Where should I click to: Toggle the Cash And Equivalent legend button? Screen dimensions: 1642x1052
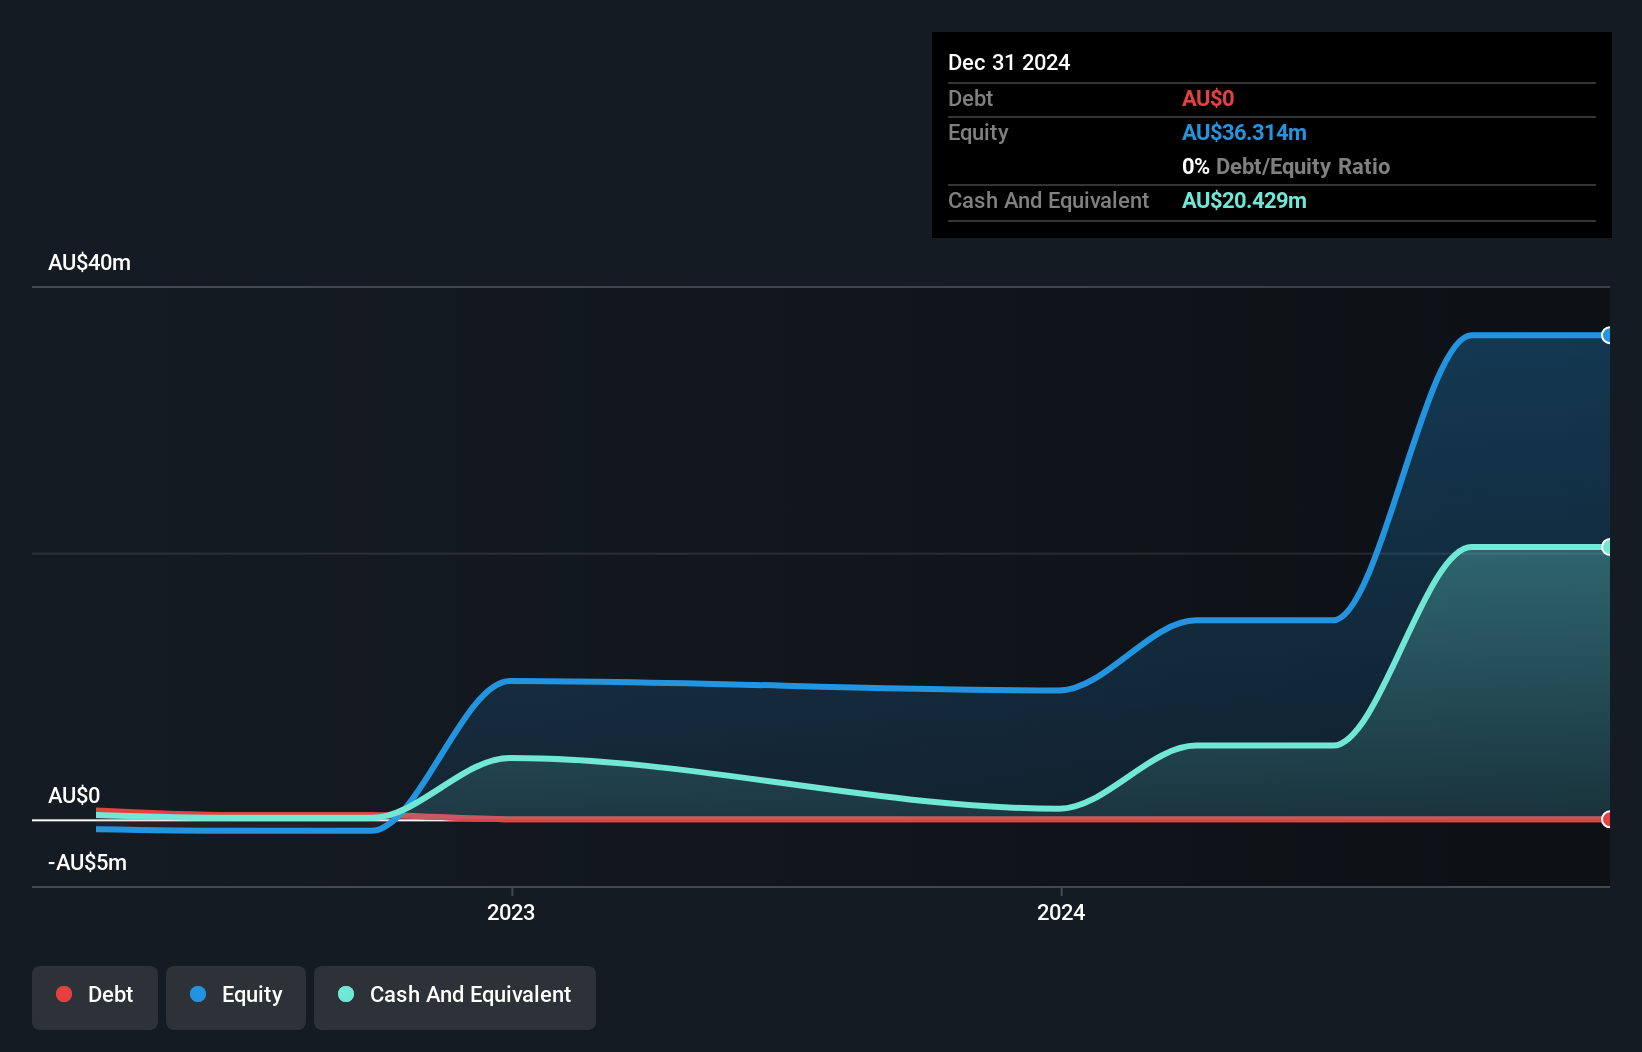[455, 997]
